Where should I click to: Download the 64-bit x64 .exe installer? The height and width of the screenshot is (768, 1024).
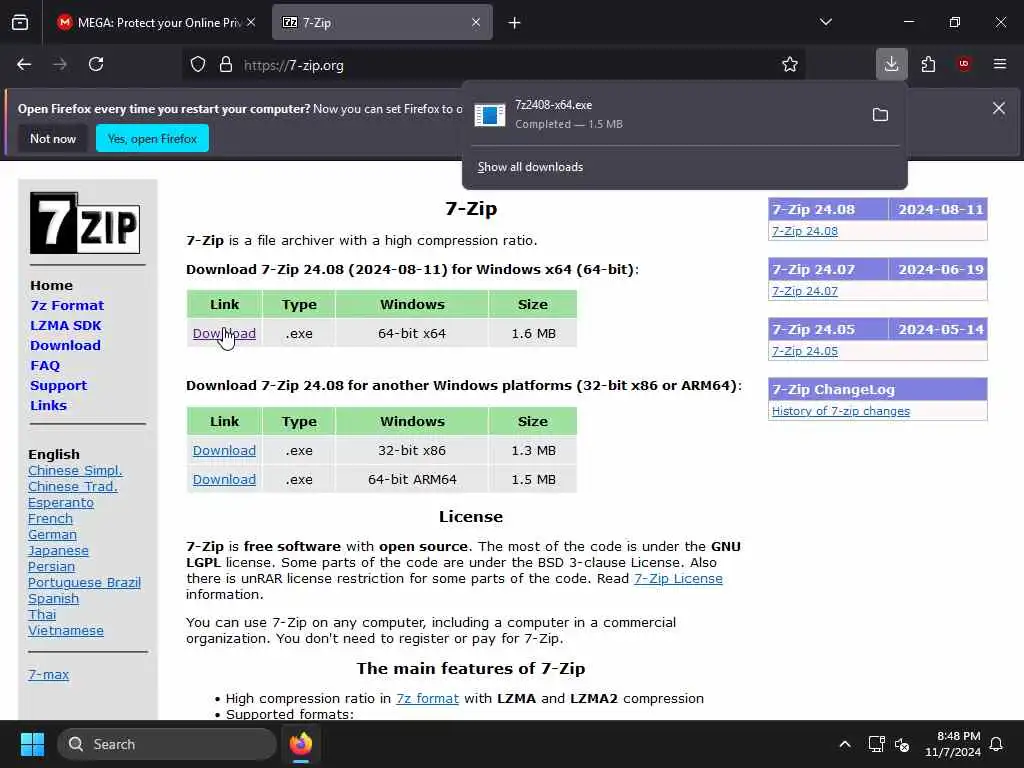(x=224, y=334)
